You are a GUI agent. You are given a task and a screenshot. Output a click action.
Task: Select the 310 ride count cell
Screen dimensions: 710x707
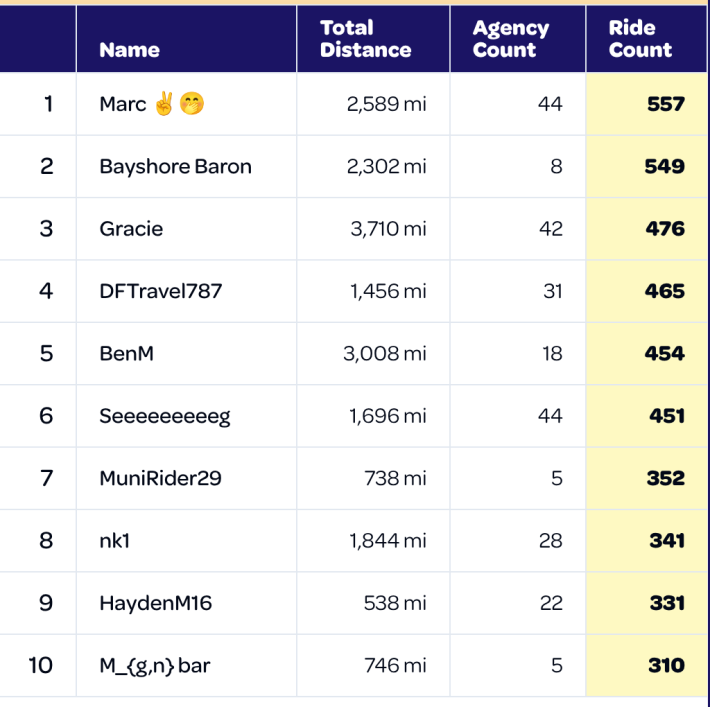(x=665, y=665)
